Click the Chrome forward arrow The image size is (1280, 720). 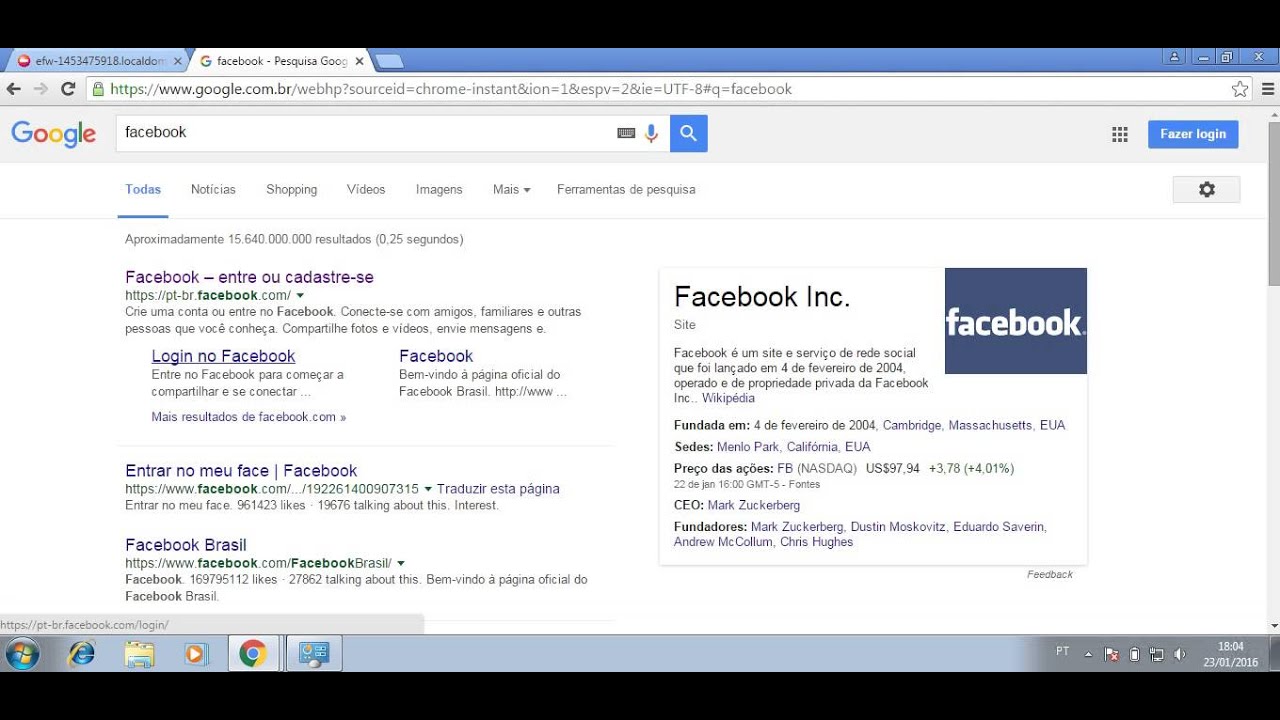pos(41,89)
